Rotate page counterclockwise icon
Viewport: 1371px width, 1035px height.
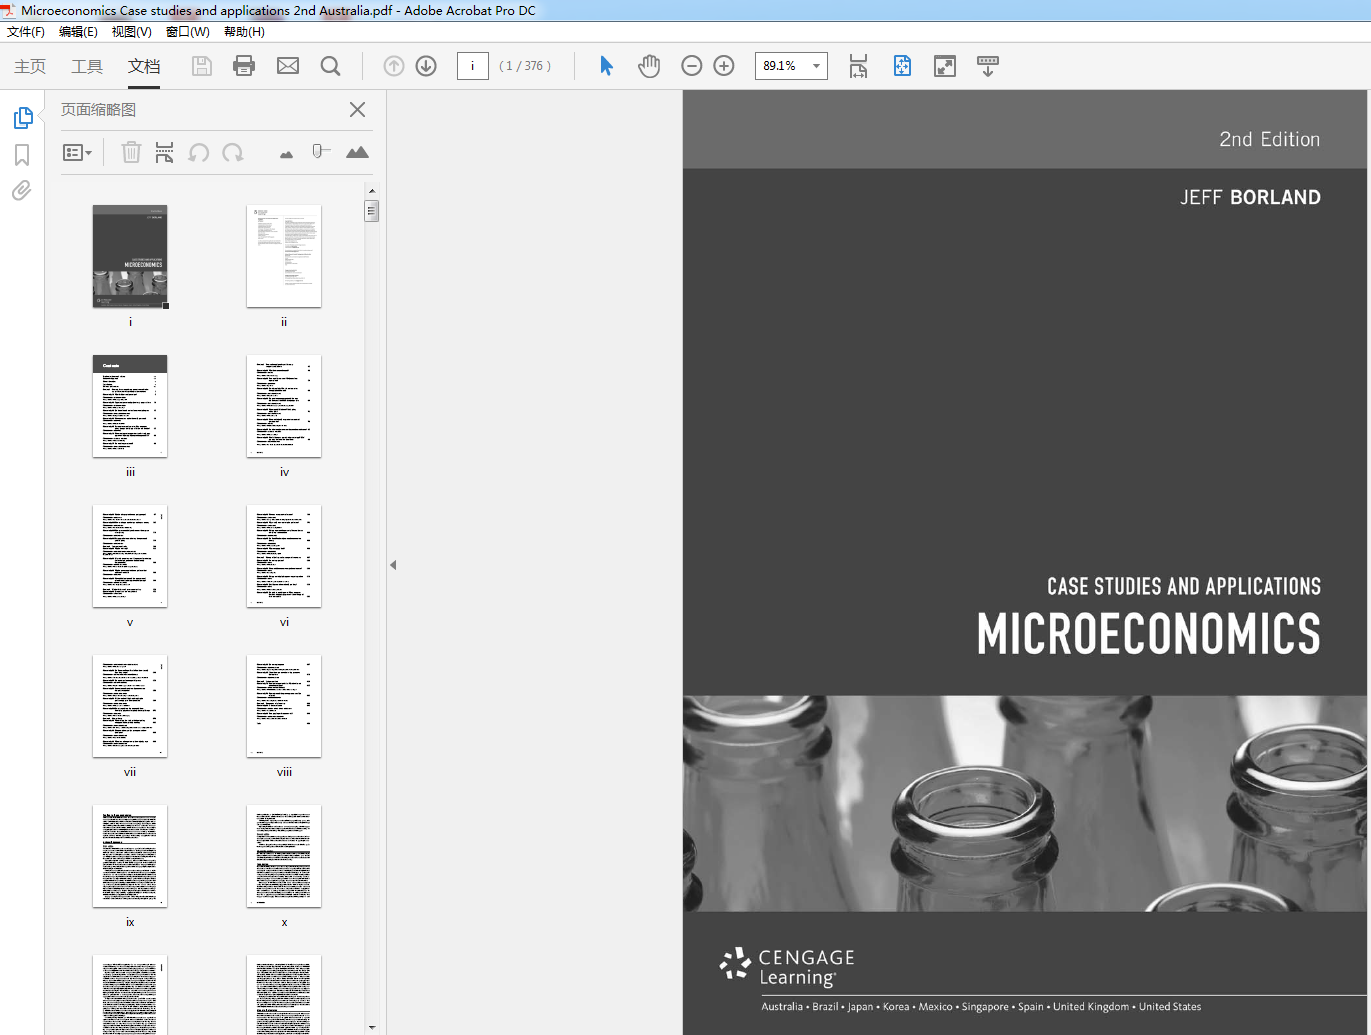199,152
